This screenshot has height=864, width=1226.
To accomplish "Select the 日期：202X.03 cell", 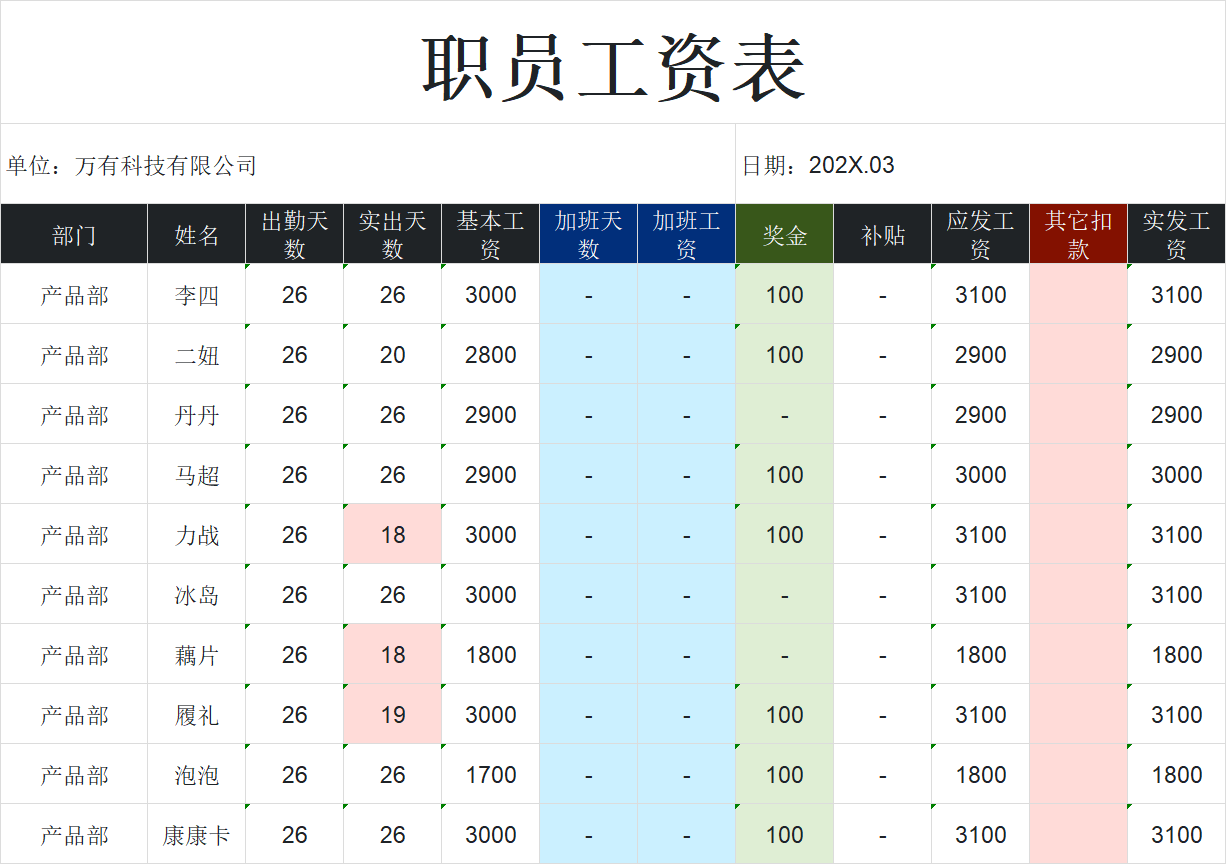I will 818,165.
